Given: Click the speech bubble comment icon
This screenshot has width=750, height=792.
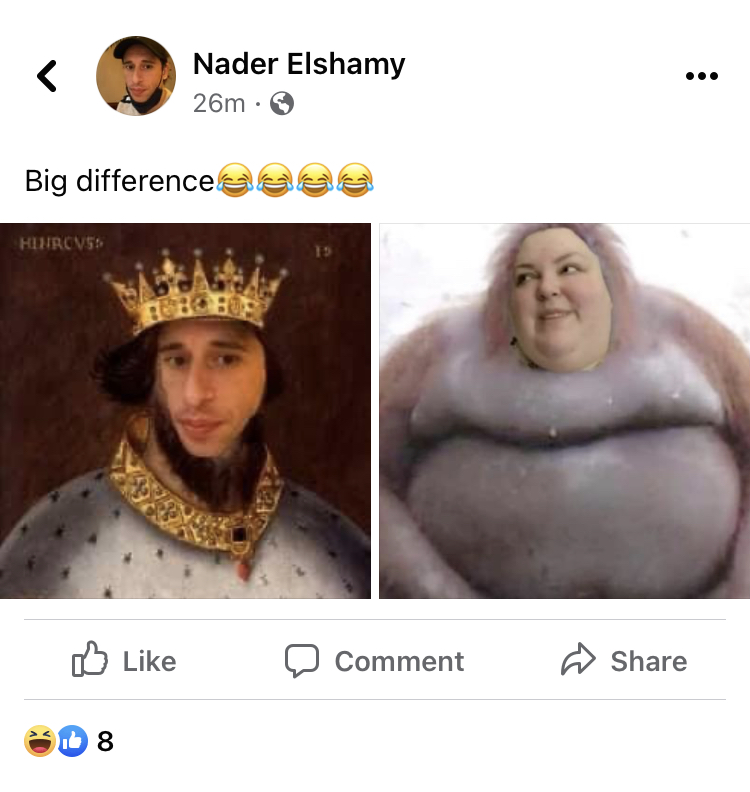Looking at the screenshot, I should (x=302, y=660).
